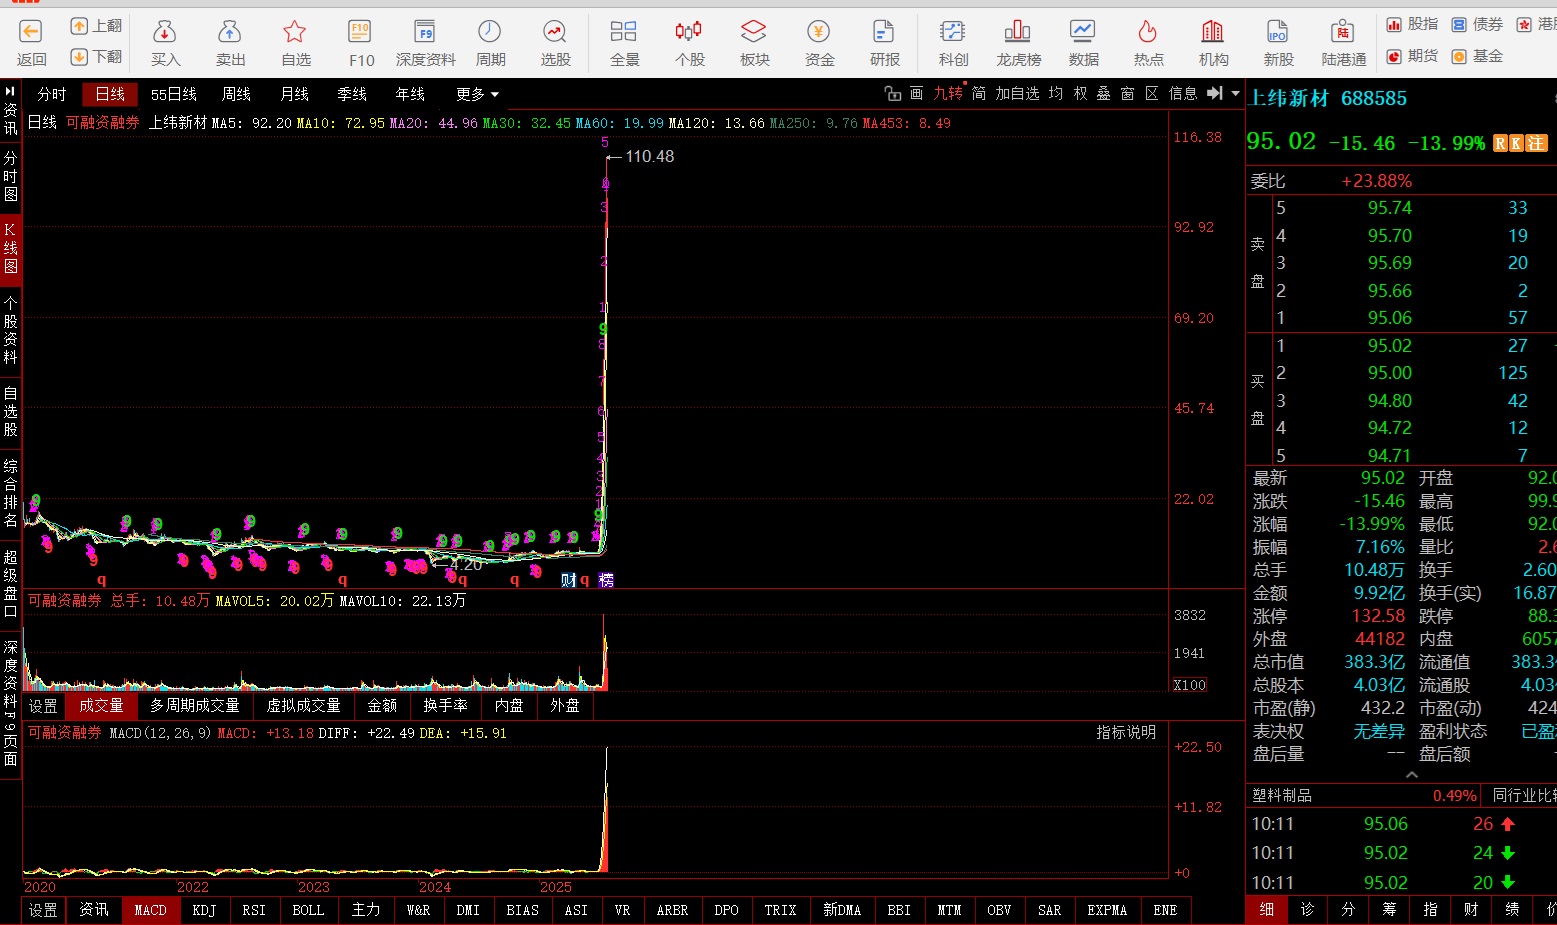Go to next stock with 下翻
The height and width of the screenshot is (925, 1557).
[96, 56]
